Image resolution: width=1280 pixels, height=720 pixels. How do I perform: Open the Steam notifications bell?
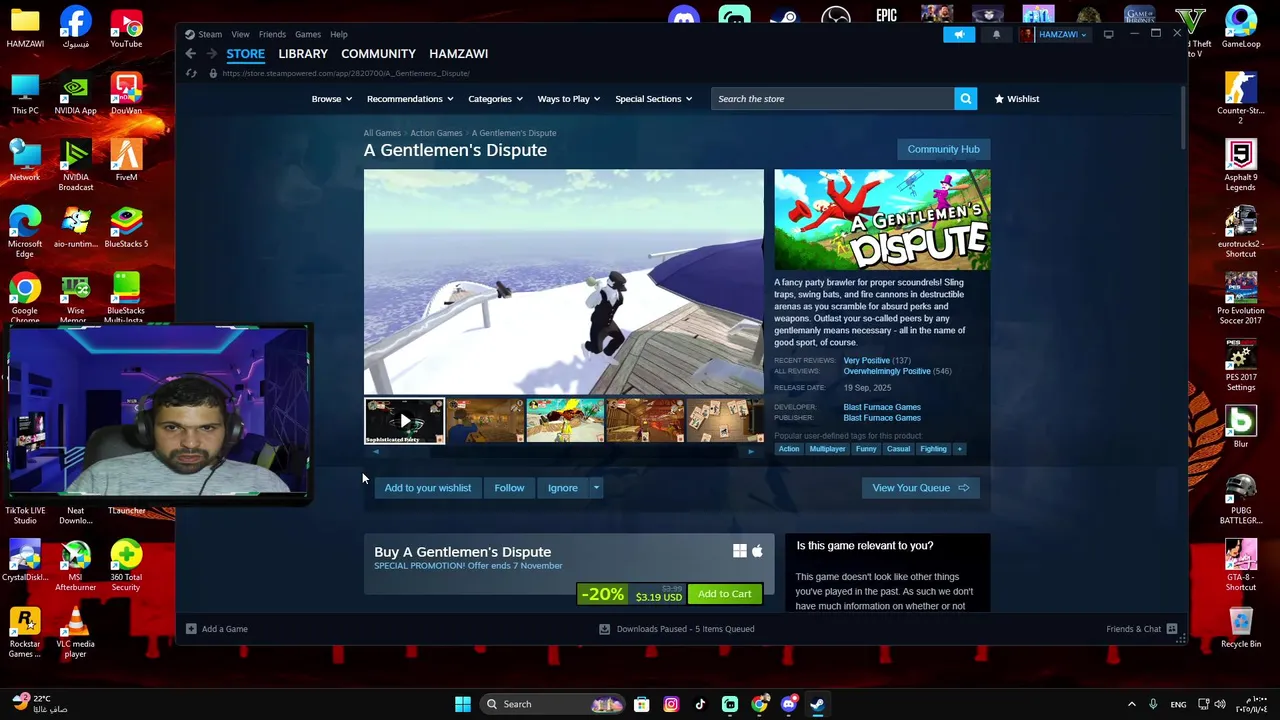click(x=996, y=34)
